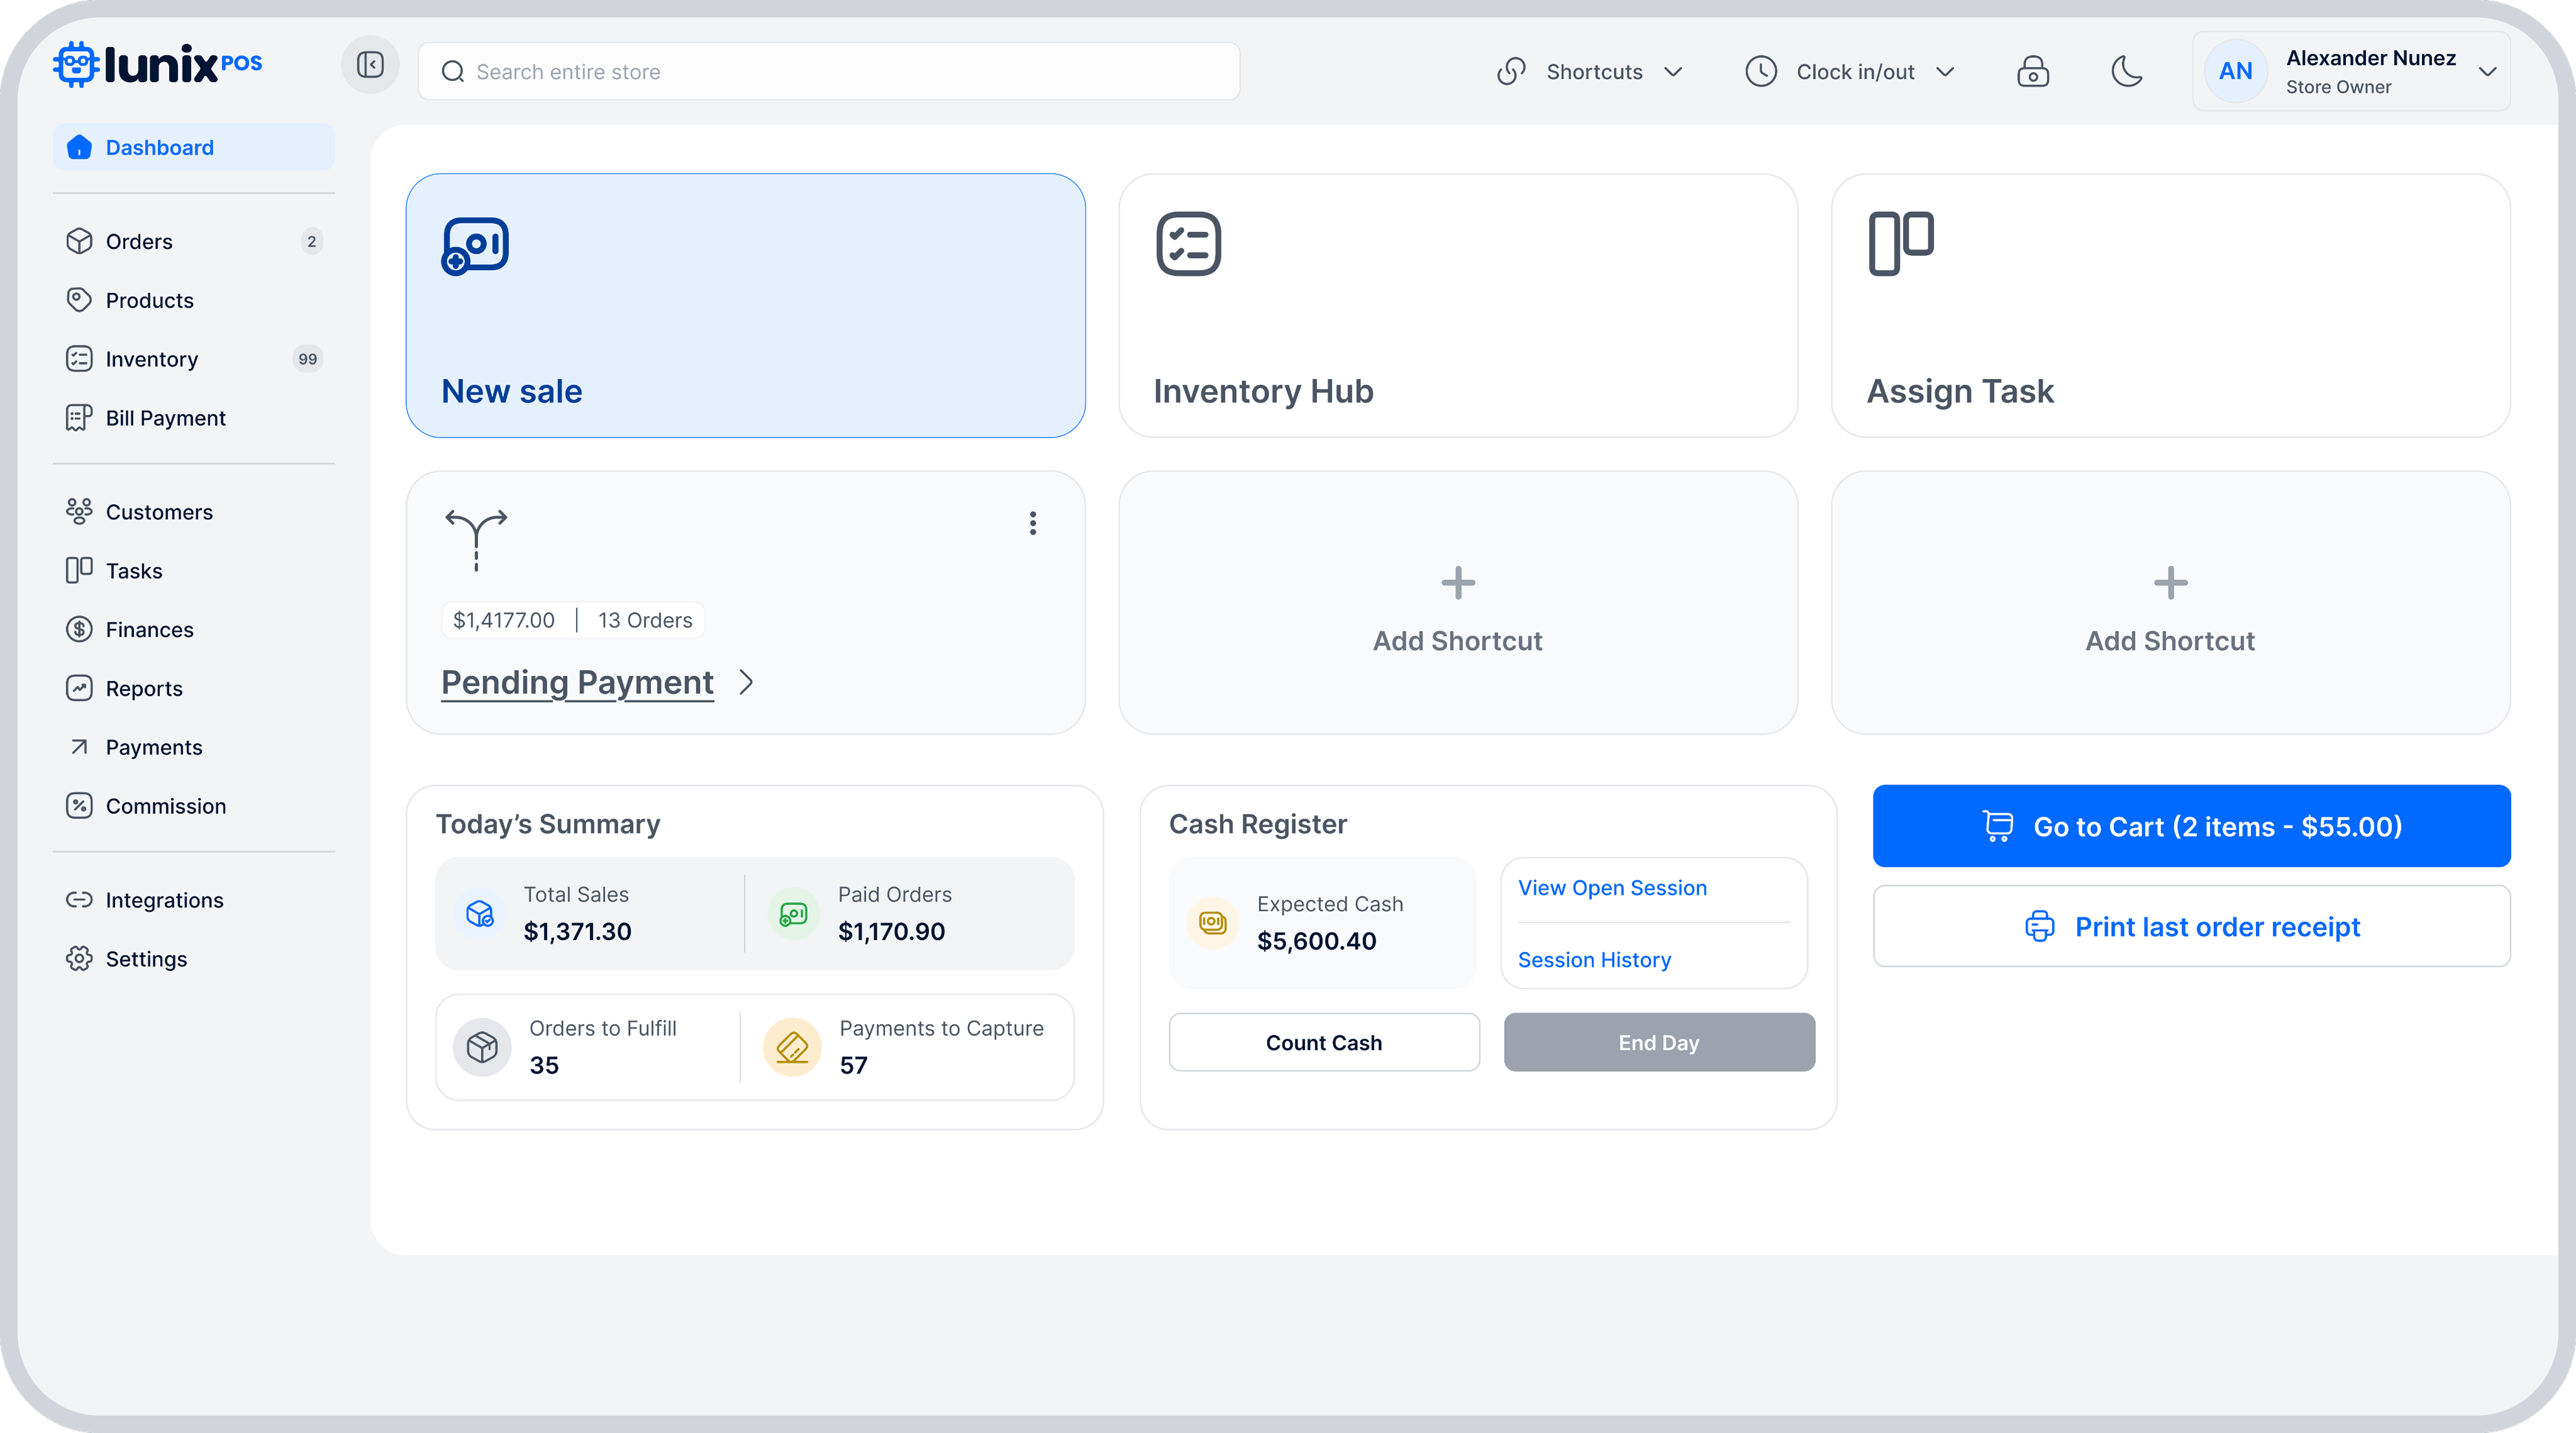This screenshot has height=1433, width=2576.
Task: Click the printer icon on receipt button
Action: tap(2039, 926)
